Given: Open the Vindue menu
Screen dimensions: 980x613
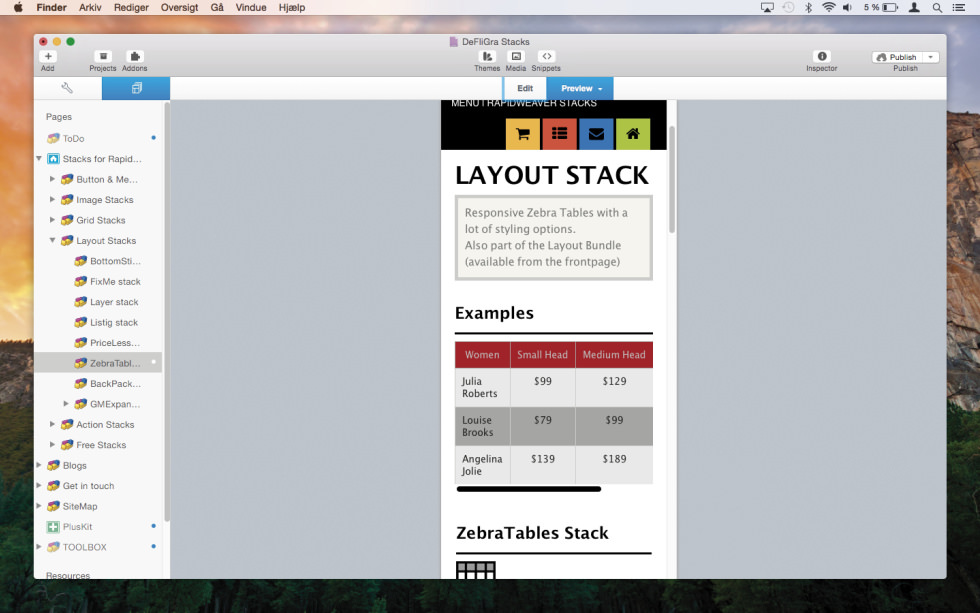Looking at the screenshot, I should tap(251, 7).
